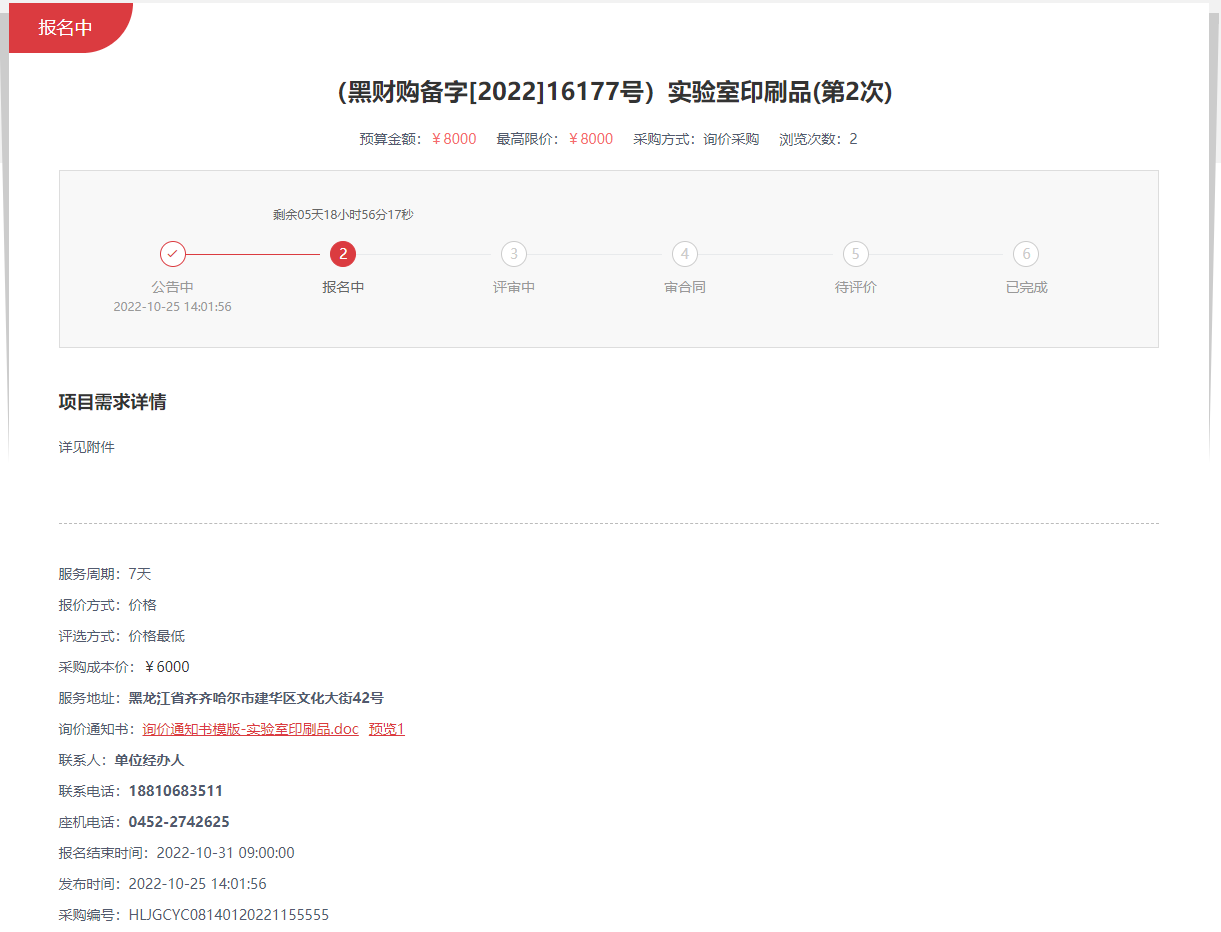The image size is (1221, 932).
Task: Click the 公告中 stage label text
Action: click(x=174, y=286)
